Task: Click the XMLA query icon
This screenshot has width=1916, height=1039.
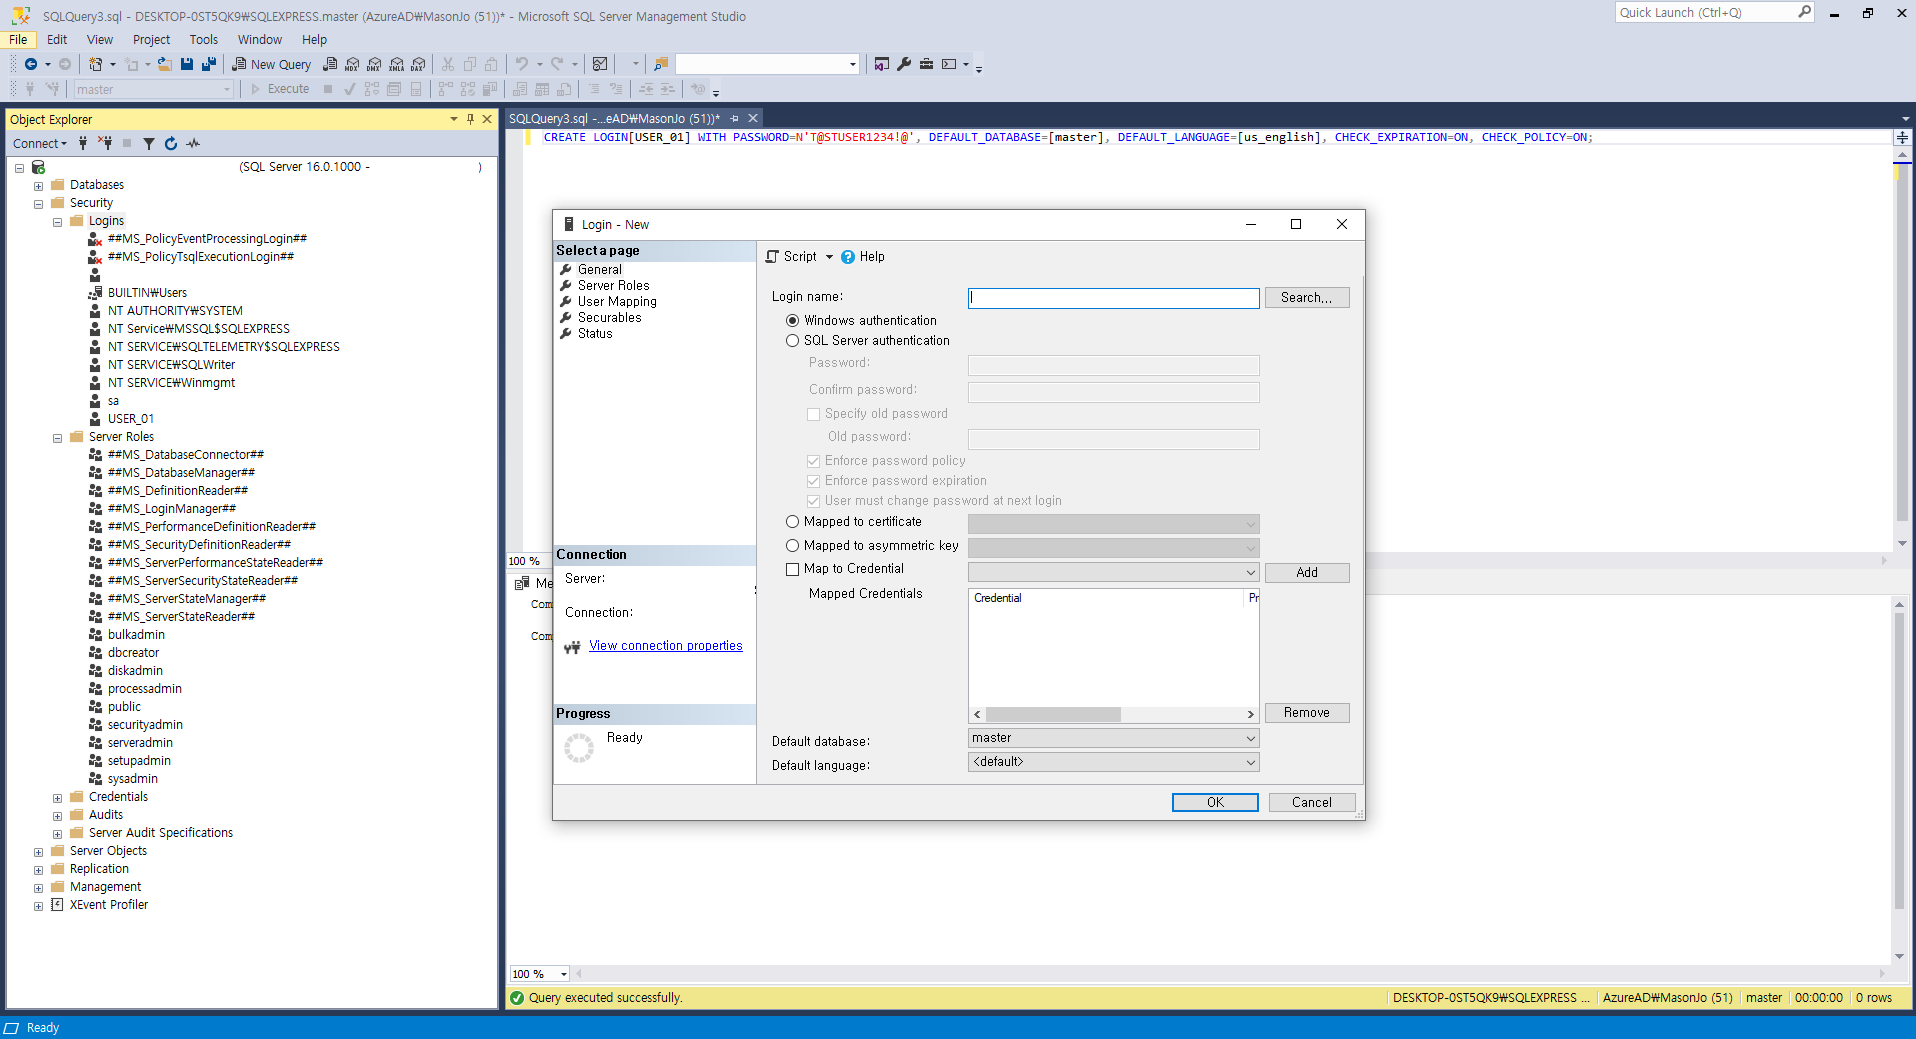Action: [x=396, y=64]
